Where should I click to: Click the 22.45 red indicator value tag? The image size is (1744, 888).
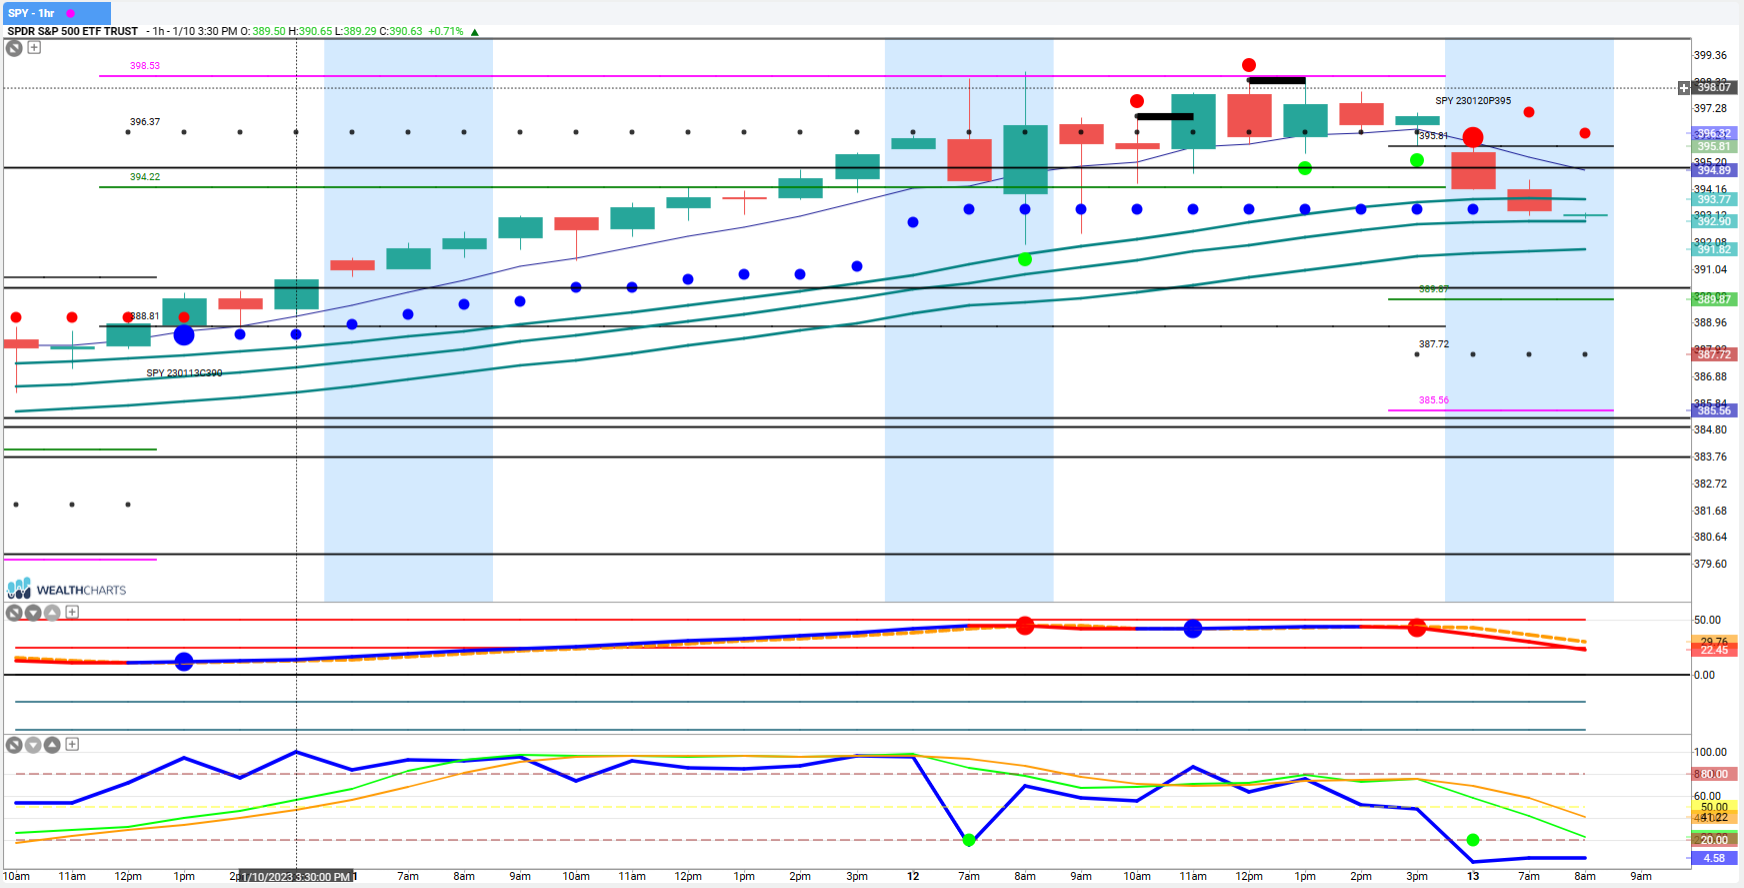click(x=1714, y=650)
